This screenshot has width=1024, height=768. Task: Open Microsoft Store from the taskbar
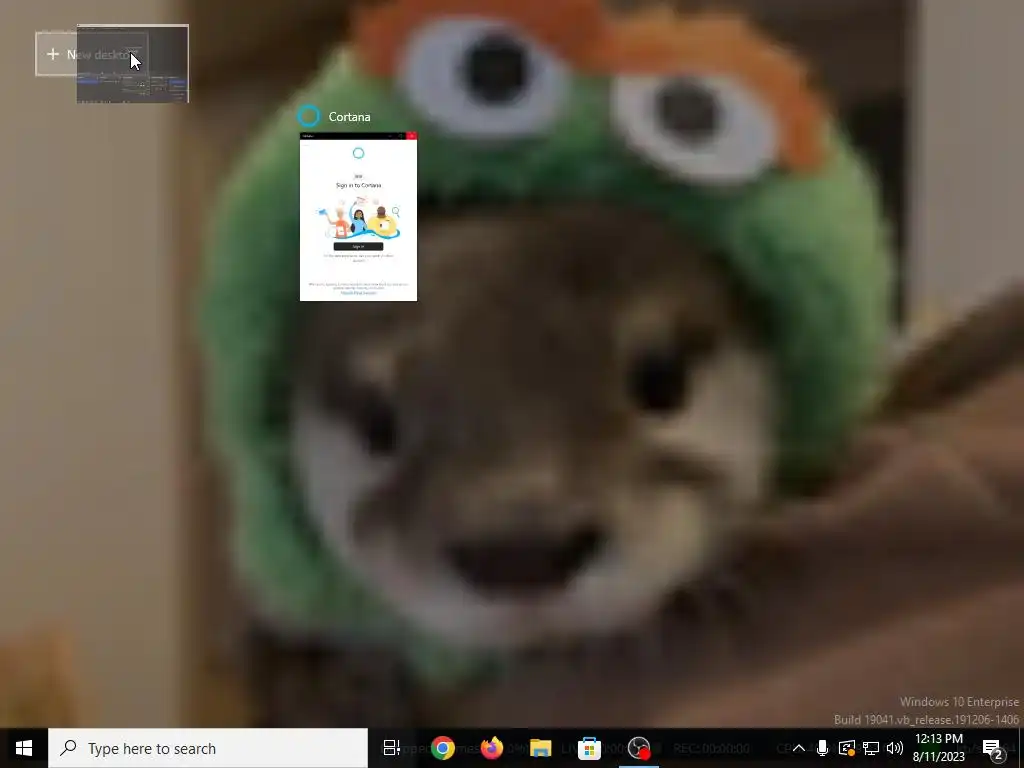(589, 748)
